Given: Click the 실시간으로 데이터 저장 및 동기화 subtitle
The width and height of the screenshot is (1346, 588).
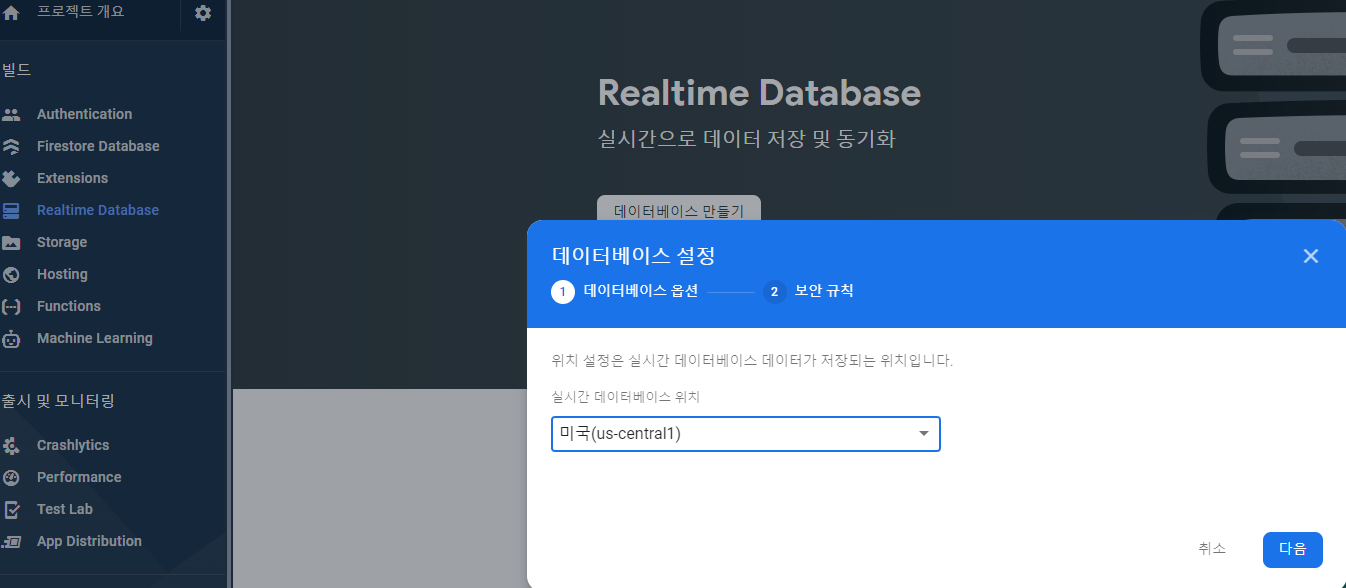Looking at the screenshot, I should pos(746,139).
